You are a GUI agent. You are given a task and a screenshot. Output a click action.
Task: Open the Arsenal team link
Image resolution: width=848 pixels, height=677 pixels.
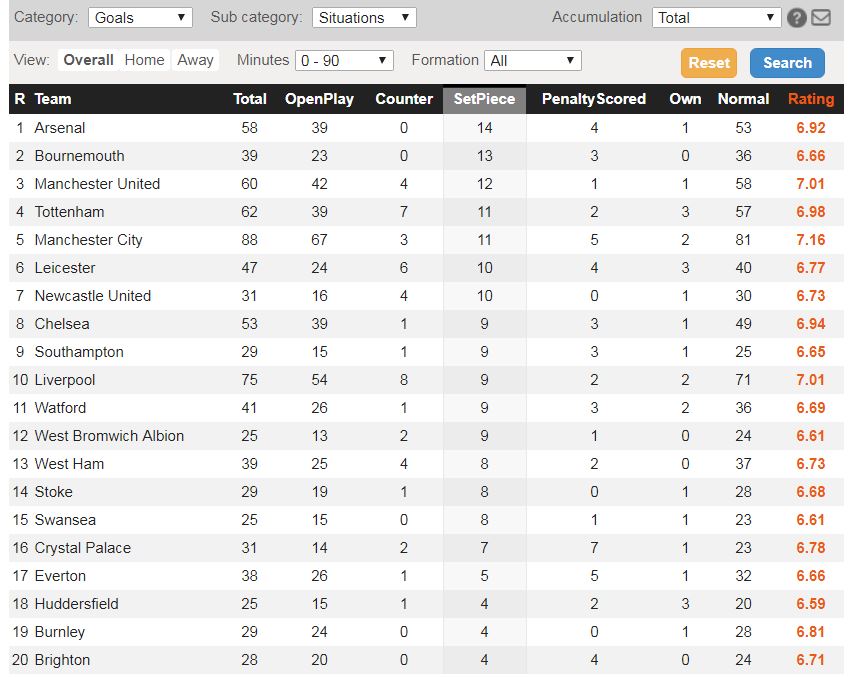(x=59, y=128)
